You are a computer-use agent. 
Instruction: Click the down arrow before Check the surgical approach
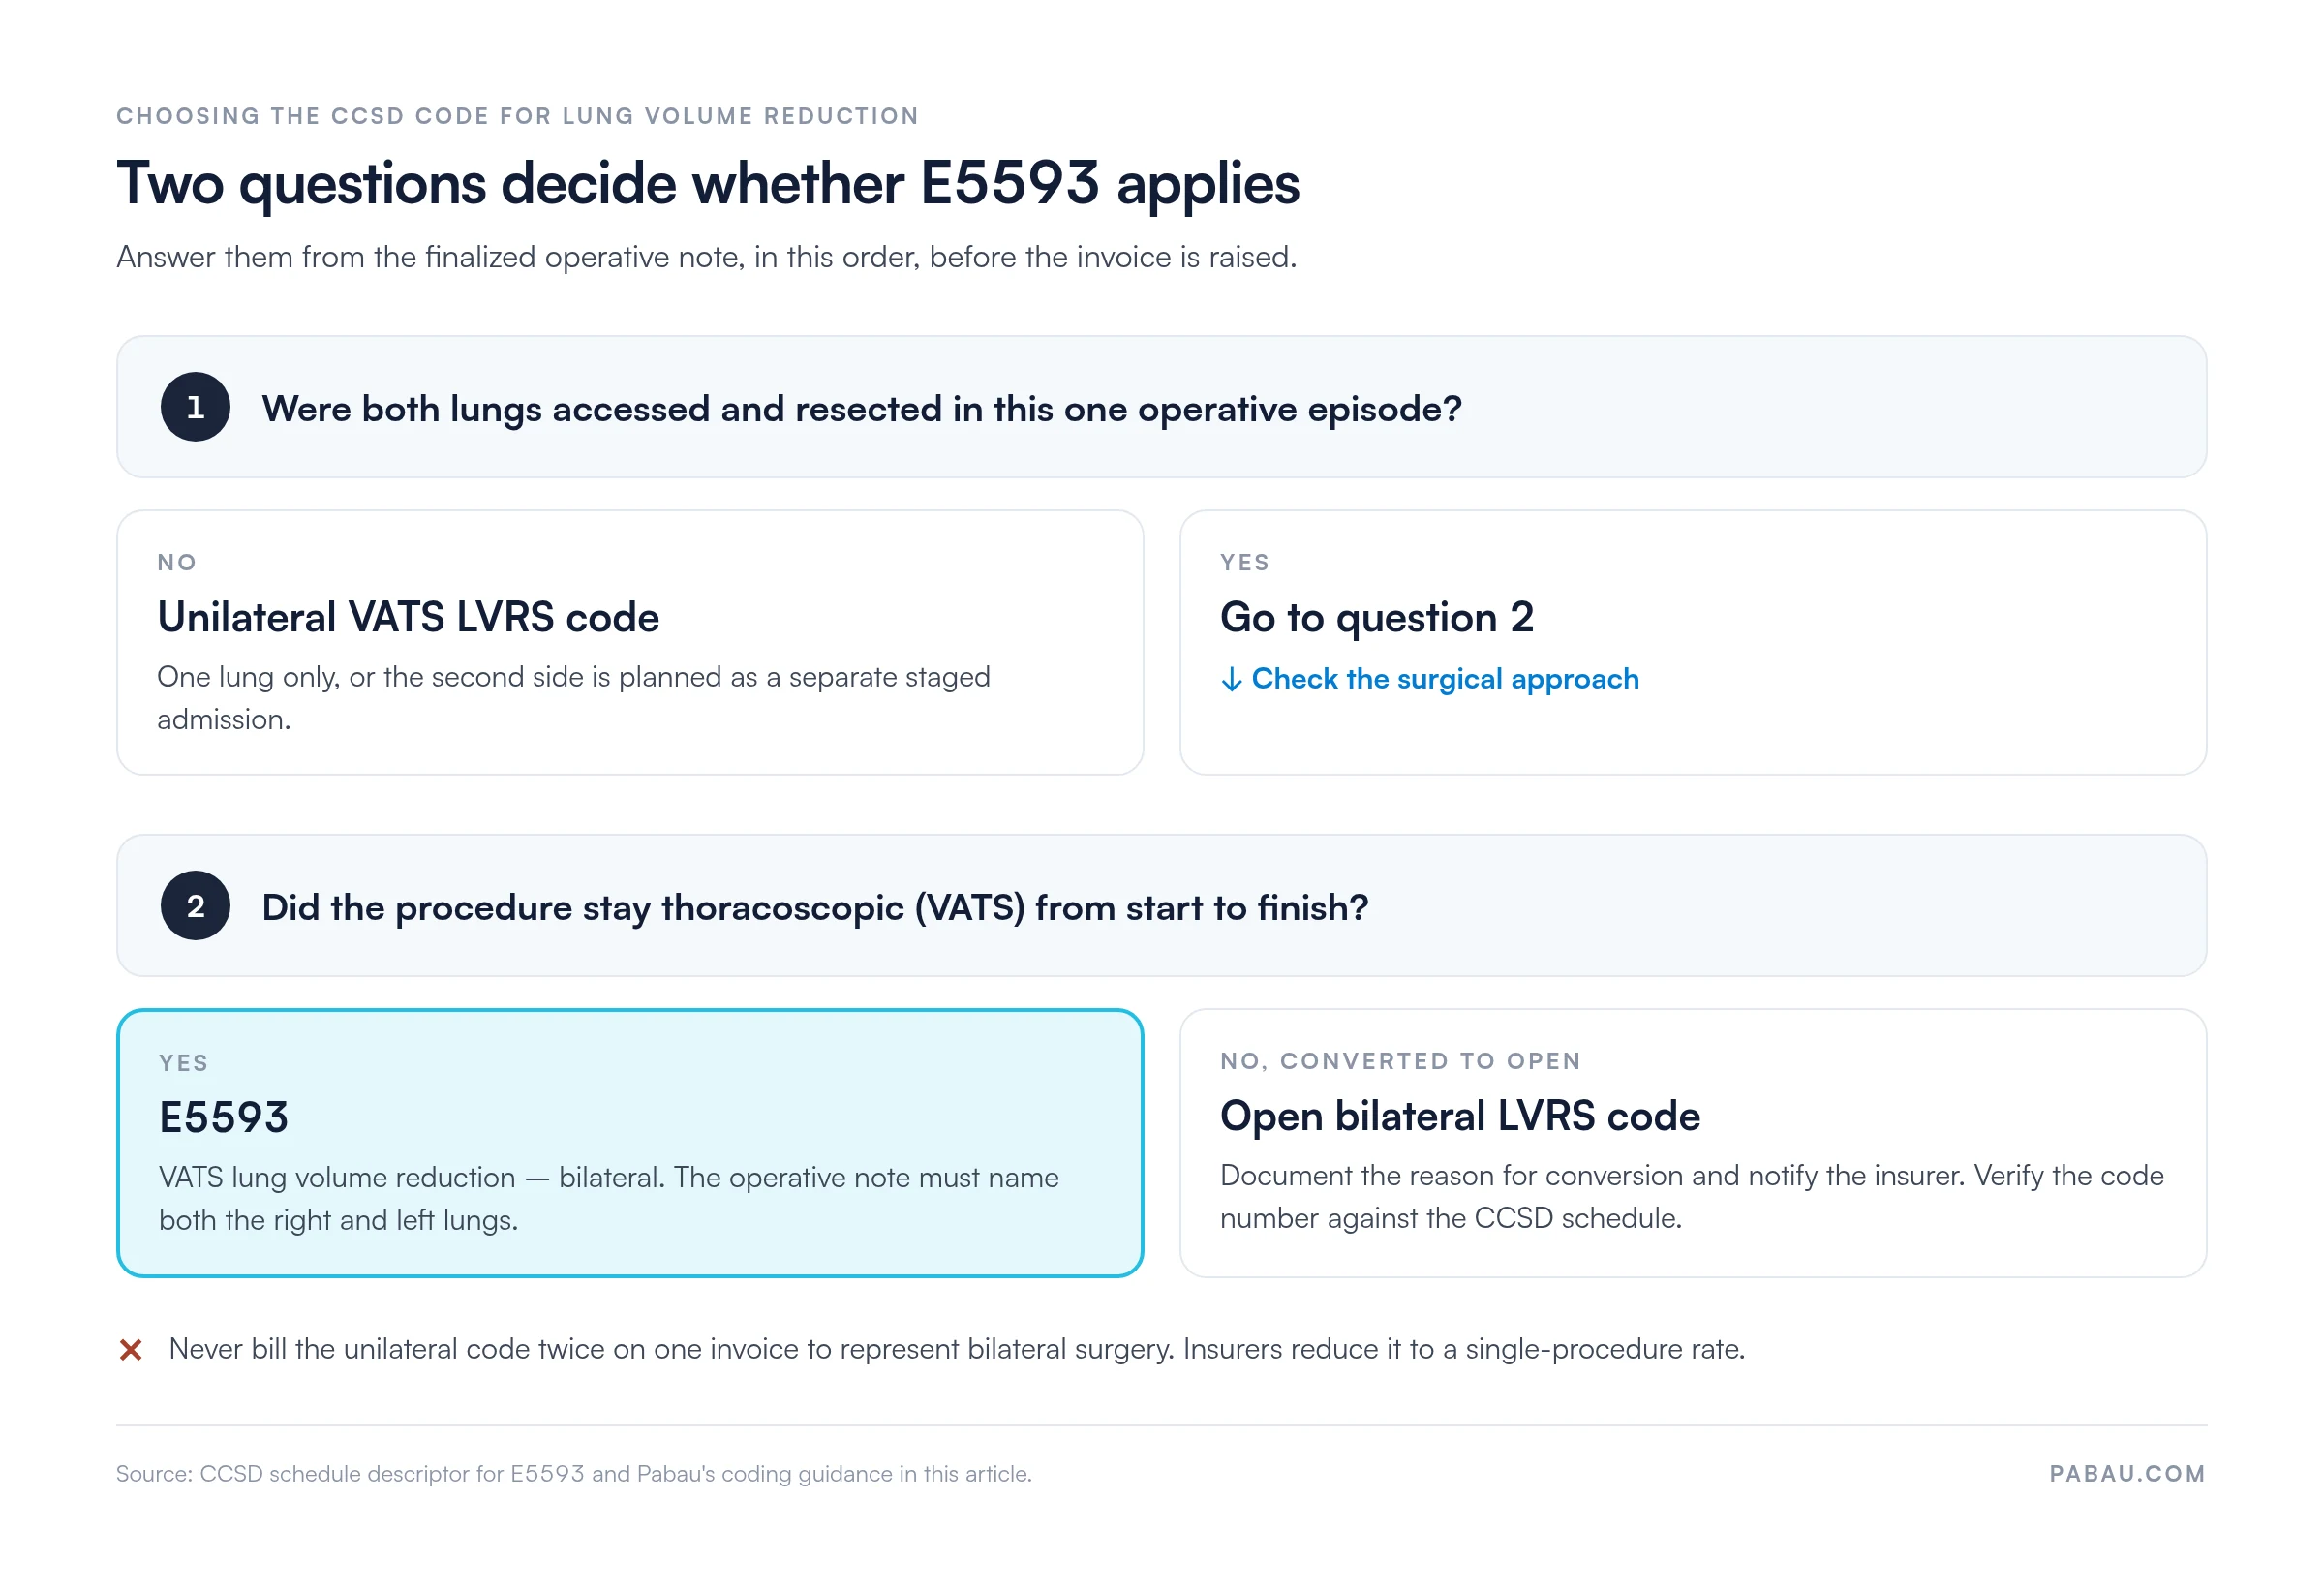(1231, 680)
